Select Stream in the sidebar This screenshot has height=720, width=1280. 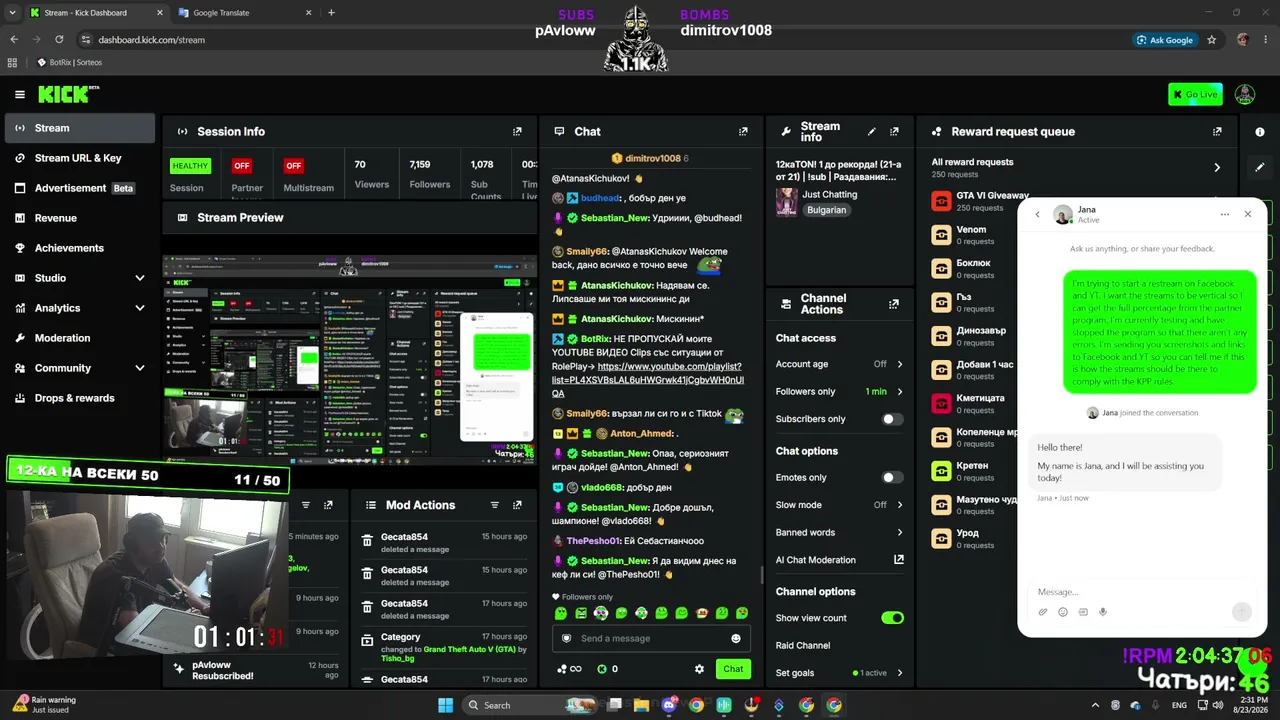coord(80,128)
